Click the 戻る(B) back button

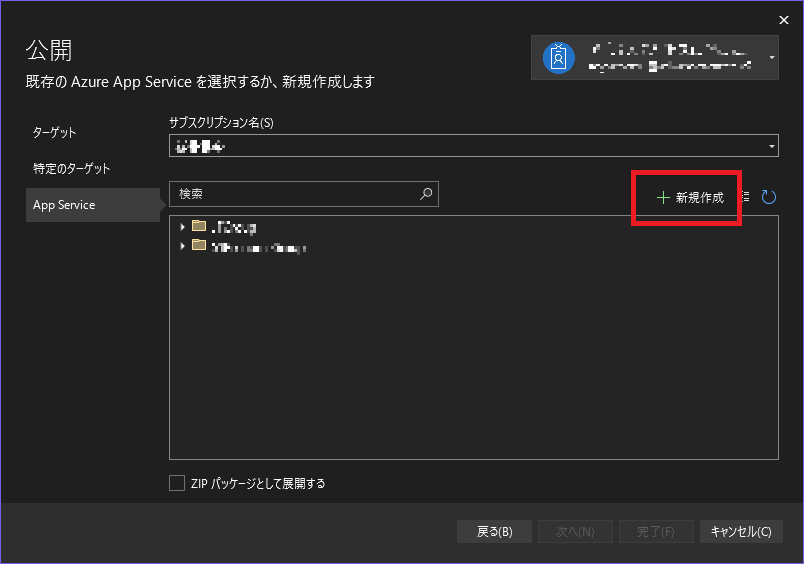[x=494, y=532]
